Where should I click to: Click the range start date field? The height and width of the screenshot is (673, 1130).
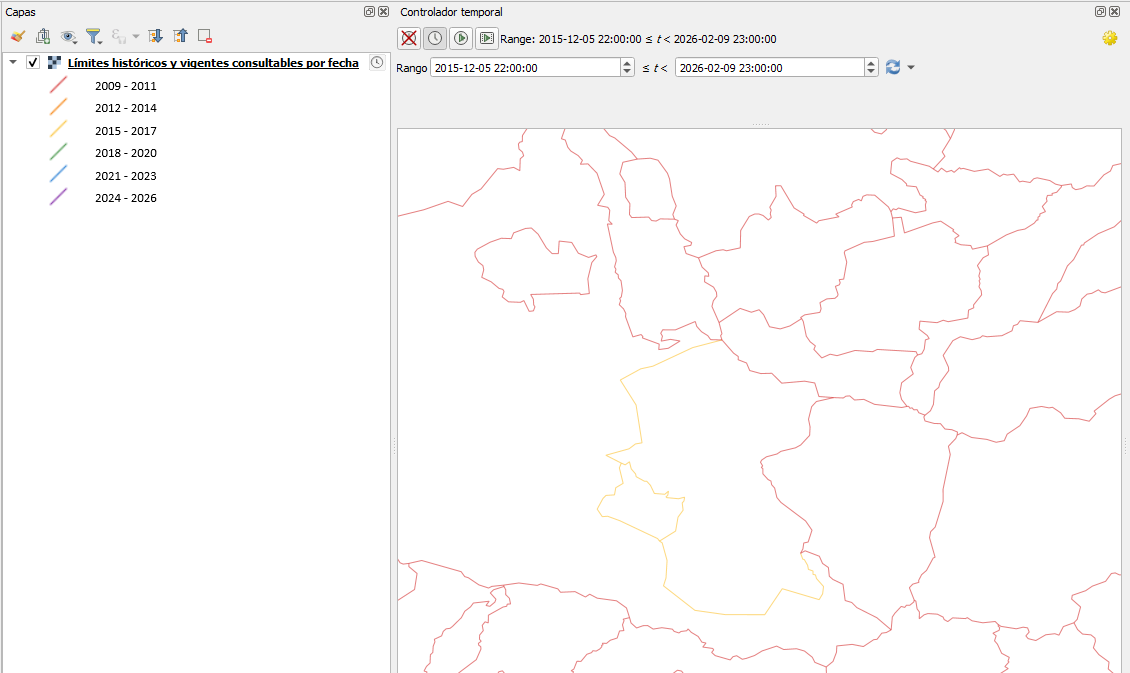pyautogui.click(x=524, y=68)
